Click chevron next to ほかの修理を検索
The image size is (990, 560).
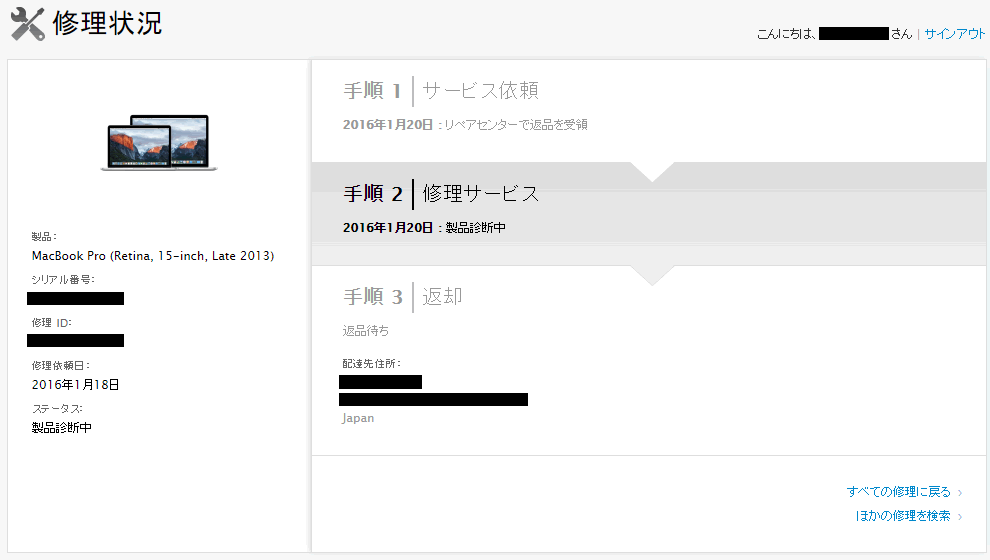click(960, 517)
